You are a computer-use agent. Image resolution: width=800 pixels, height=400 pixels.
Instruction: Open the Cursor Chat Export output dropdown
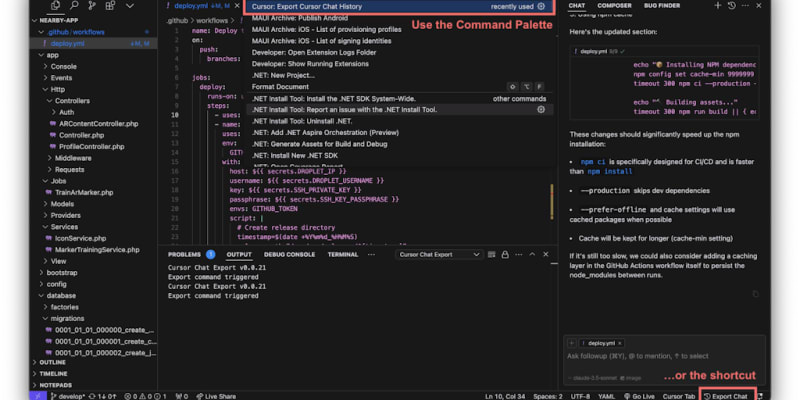pos(438,254)
